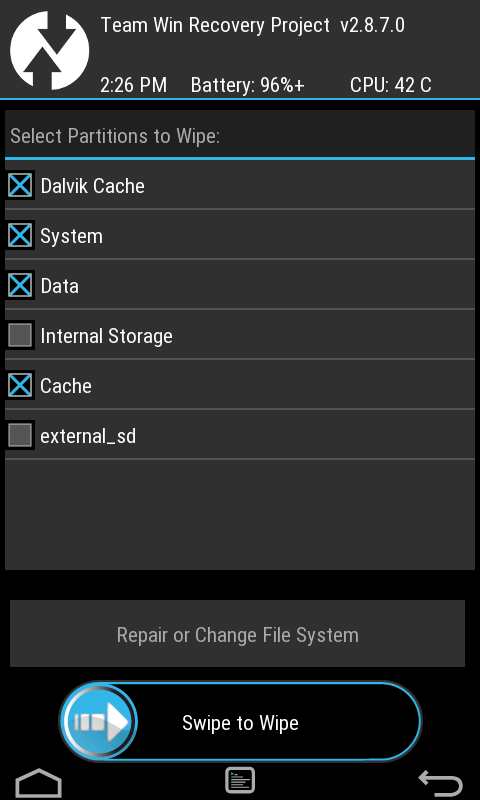Screen dimensions: 480x800
Task: Uncheck the Data partition checkbox
Action: (20, 285)
